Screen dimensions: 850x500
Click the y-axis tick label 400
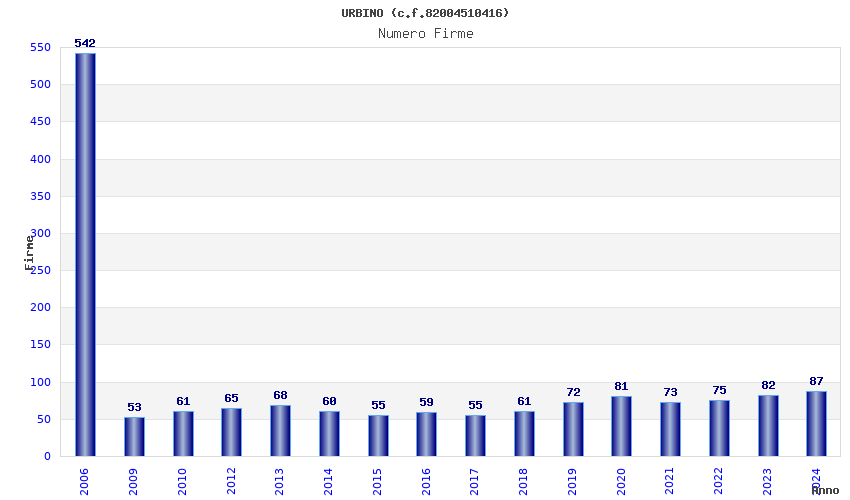[x=41, y=159]
